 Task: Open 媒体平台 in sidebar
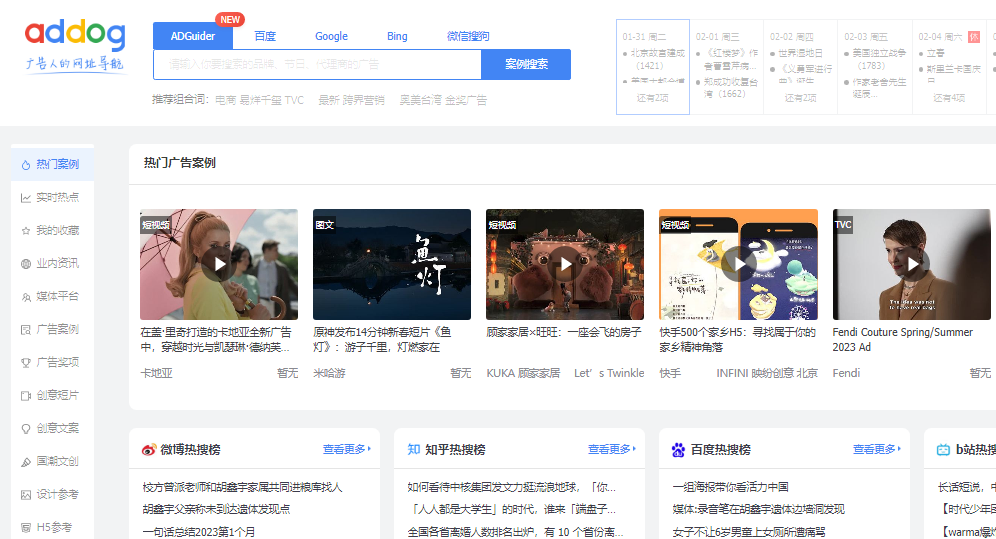point(53,296)
